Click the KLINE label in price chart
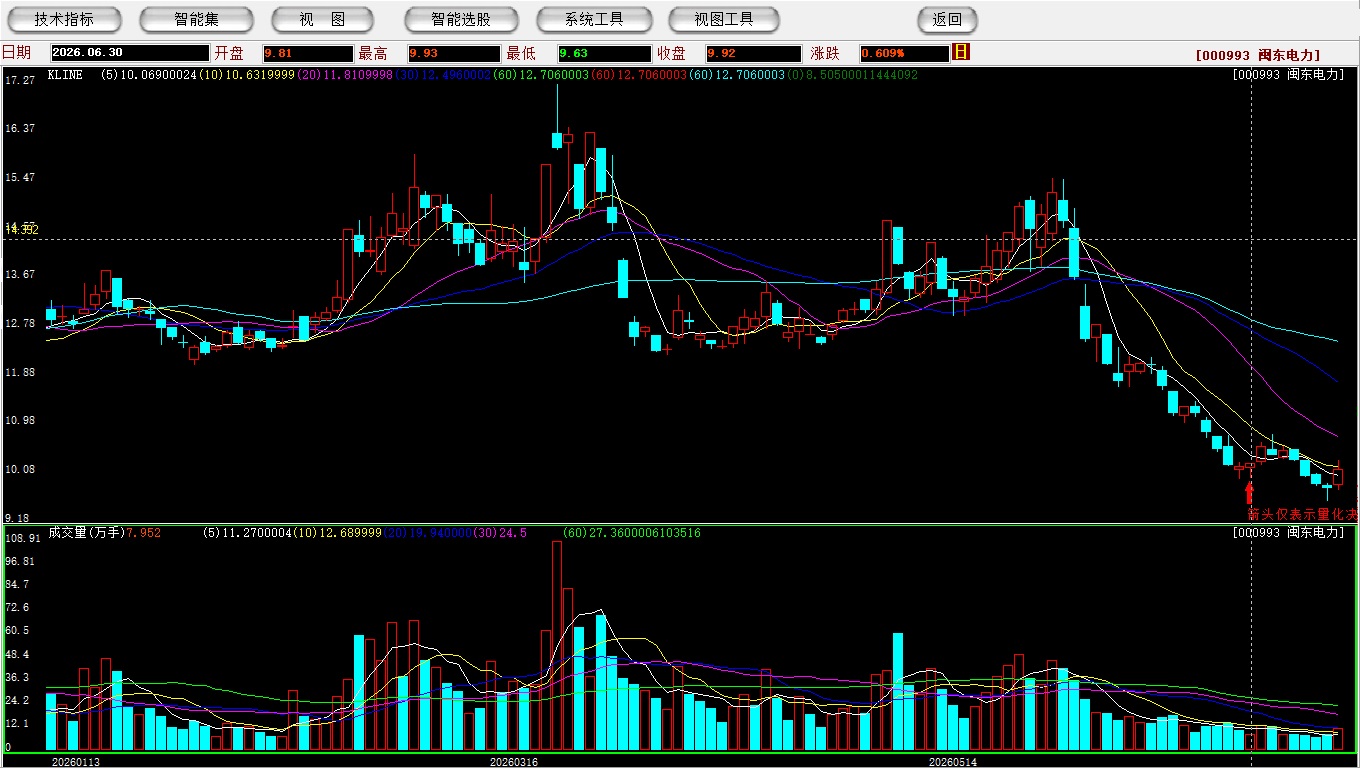This screenshot has height=768, width=1360. coord(65,75)
